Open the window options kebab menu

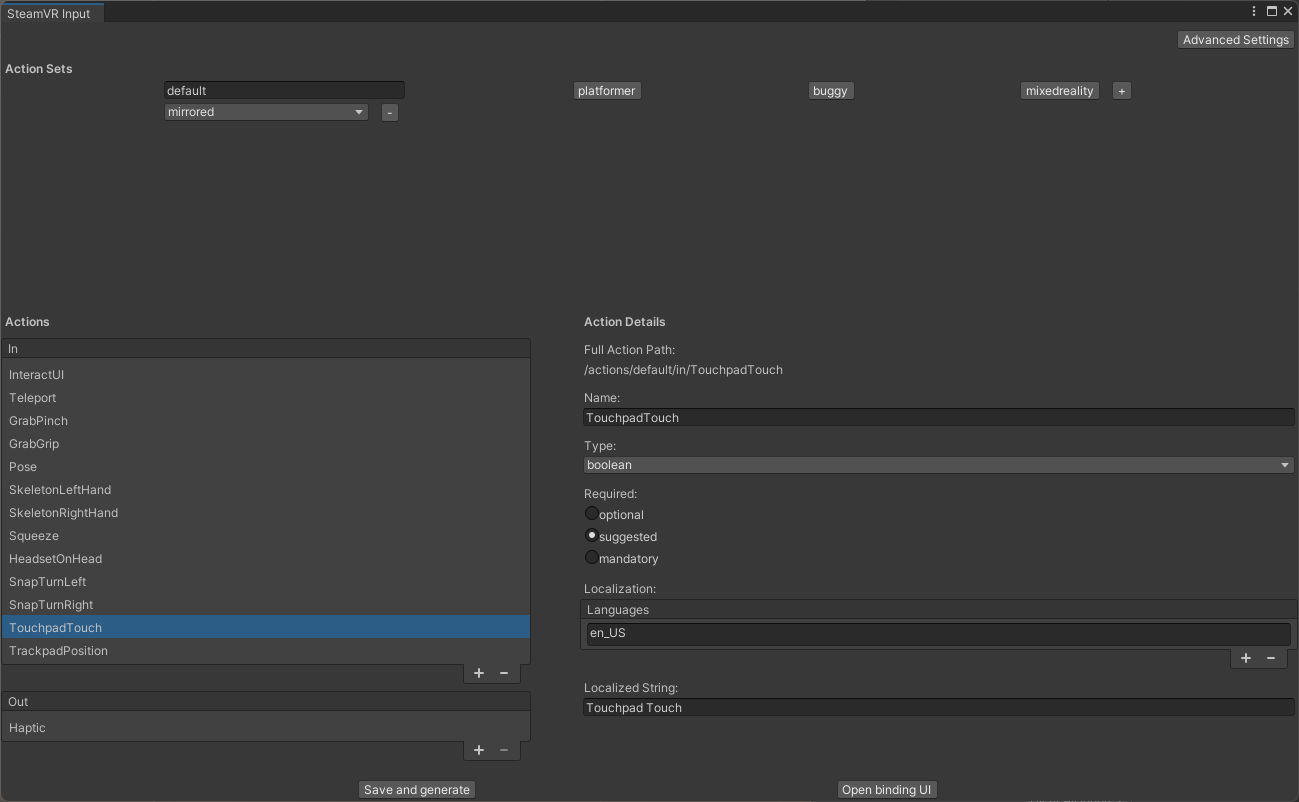coord(1254,11)
